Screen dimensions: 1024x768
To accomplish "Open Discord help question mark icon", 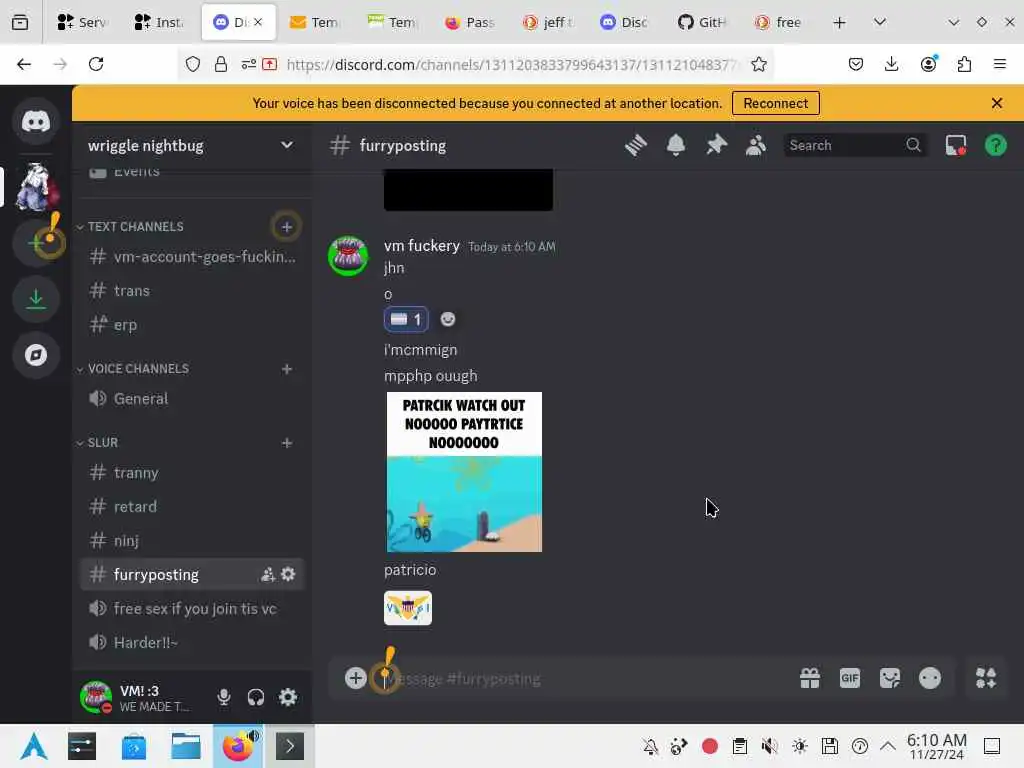I will tap(995, 145).
